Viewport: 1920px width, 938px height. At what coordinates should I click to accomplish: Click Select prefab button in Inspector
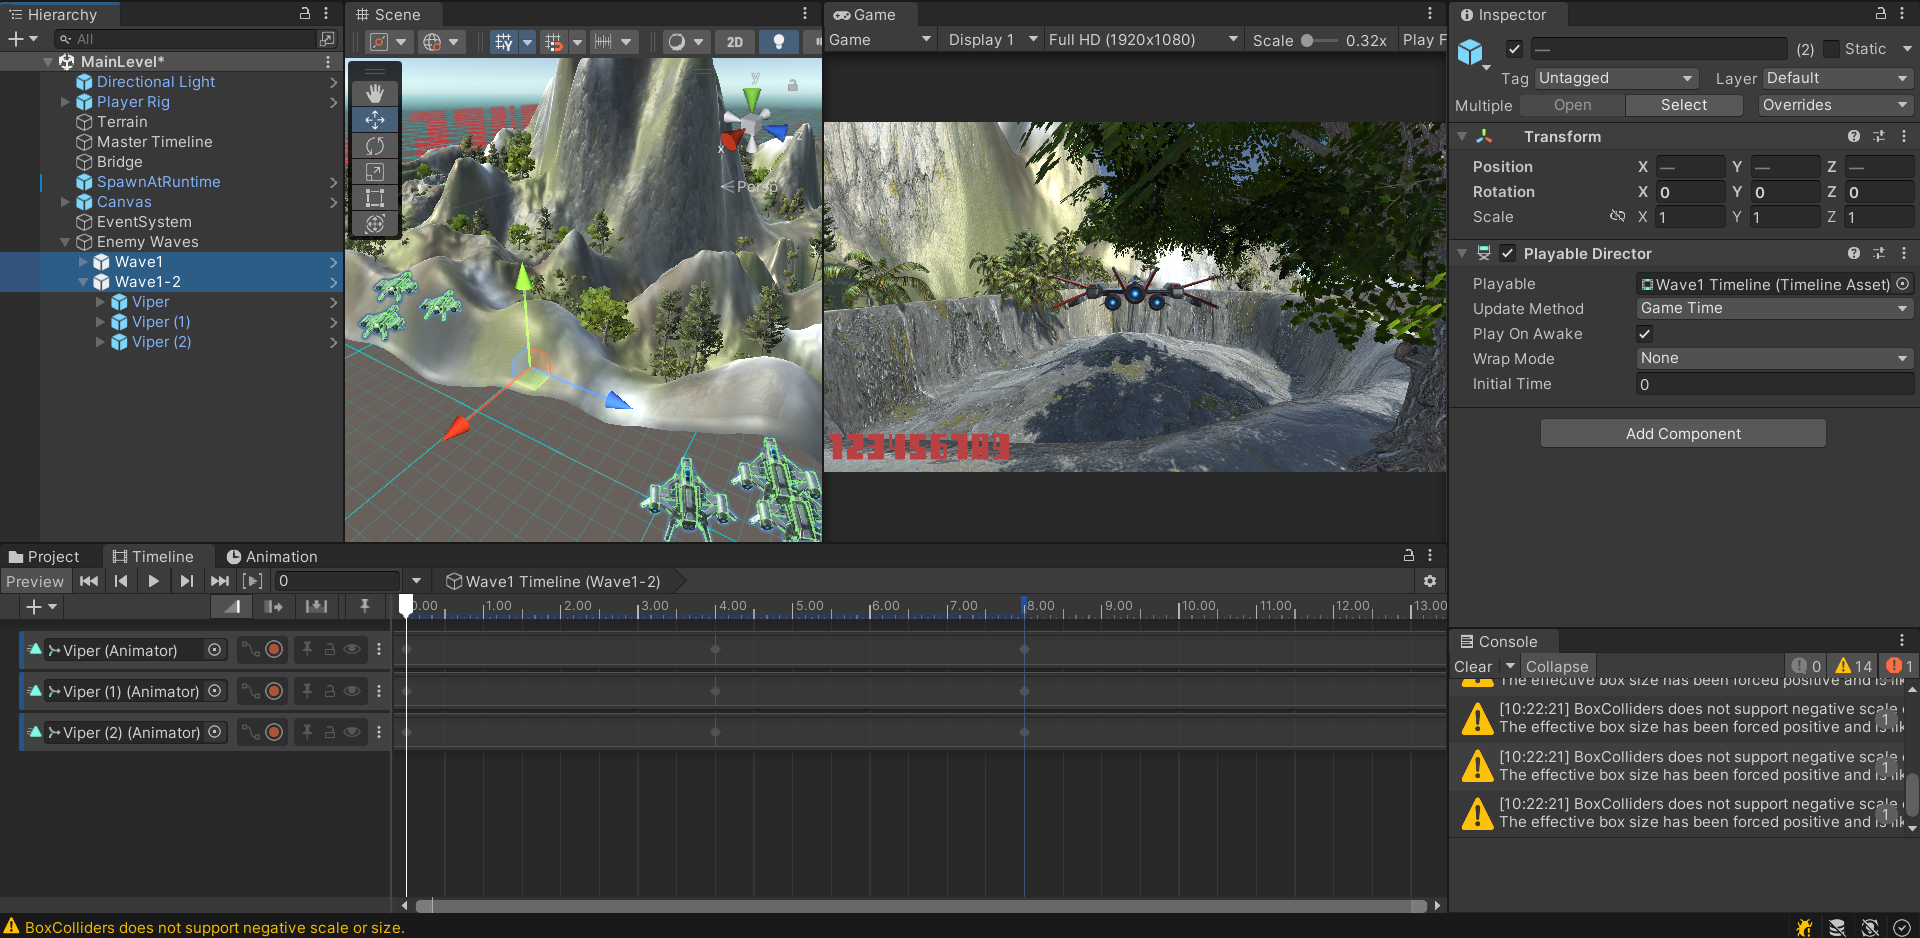1684,105
